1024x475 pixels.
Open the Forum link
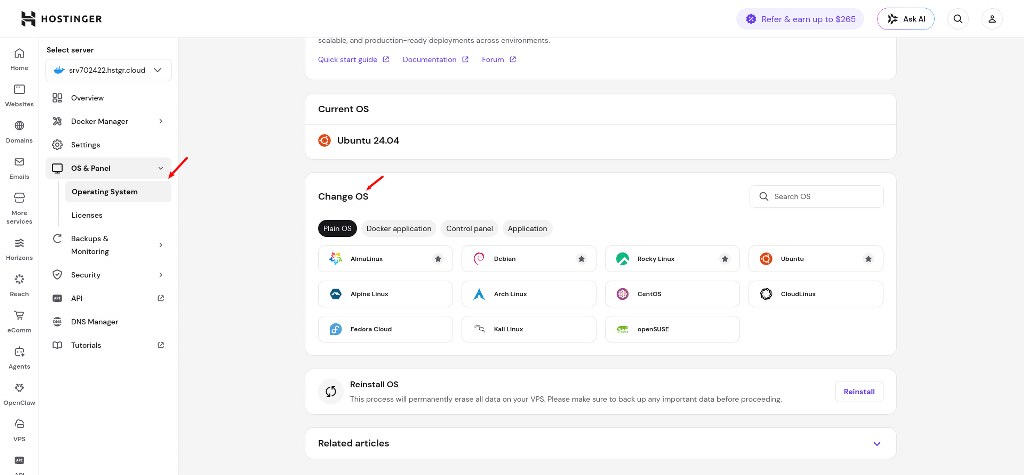[x=499, y=59]
